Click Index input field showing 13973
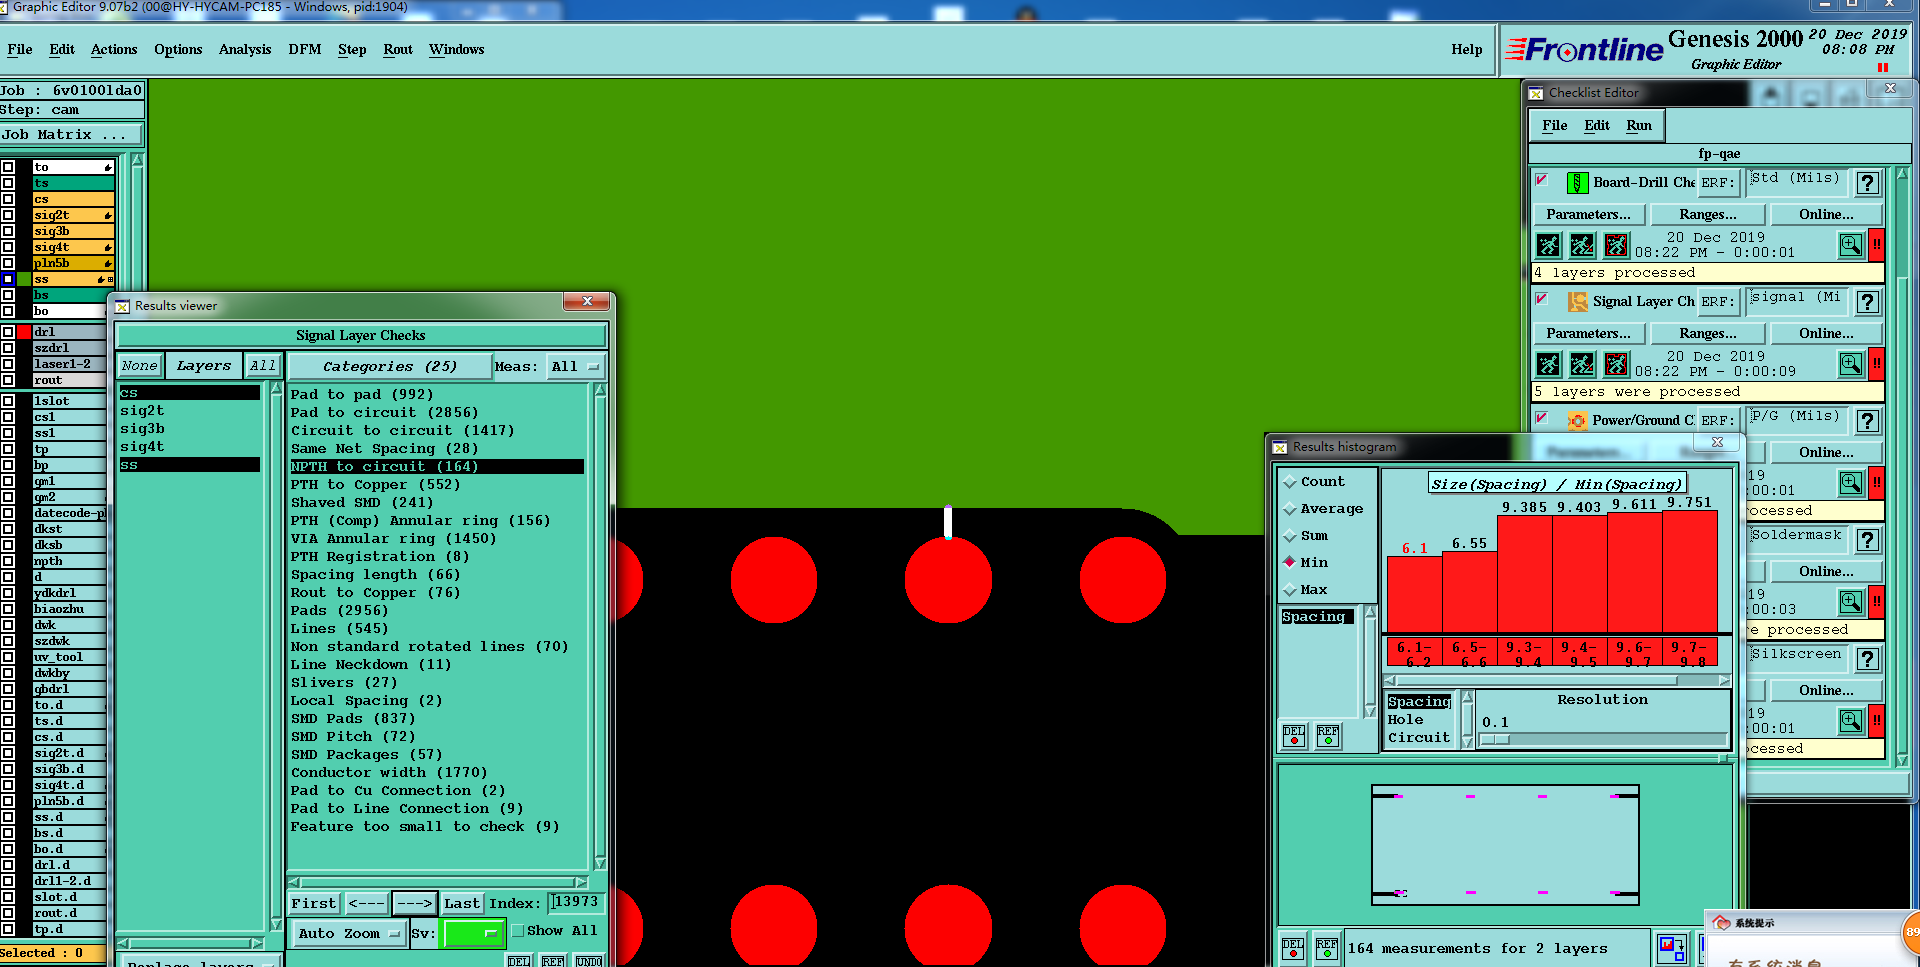 [x=577, y=903]
